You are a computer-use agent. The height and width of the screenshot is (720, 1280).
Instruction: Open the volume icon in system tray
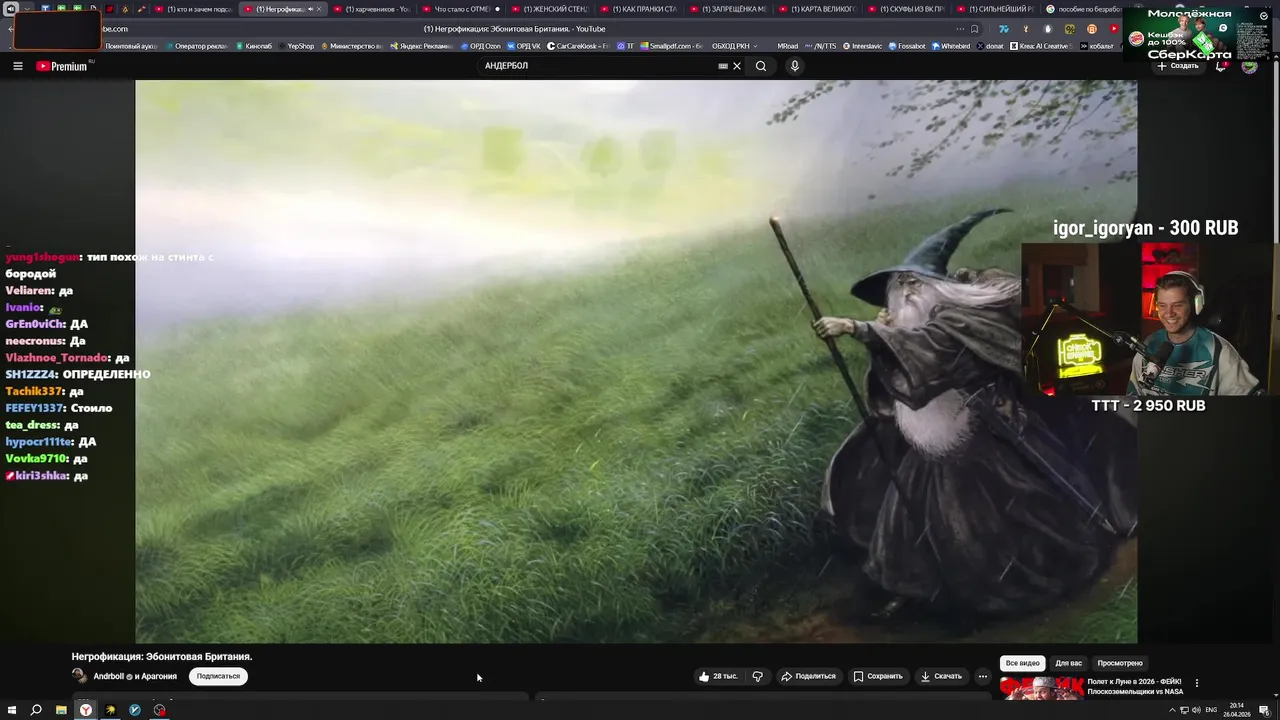point(1196,710)
